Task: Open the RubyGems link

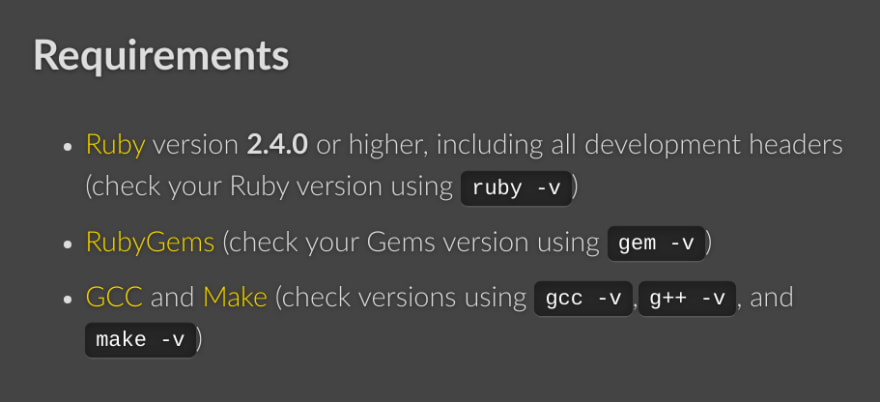Action: click(150, 243)
